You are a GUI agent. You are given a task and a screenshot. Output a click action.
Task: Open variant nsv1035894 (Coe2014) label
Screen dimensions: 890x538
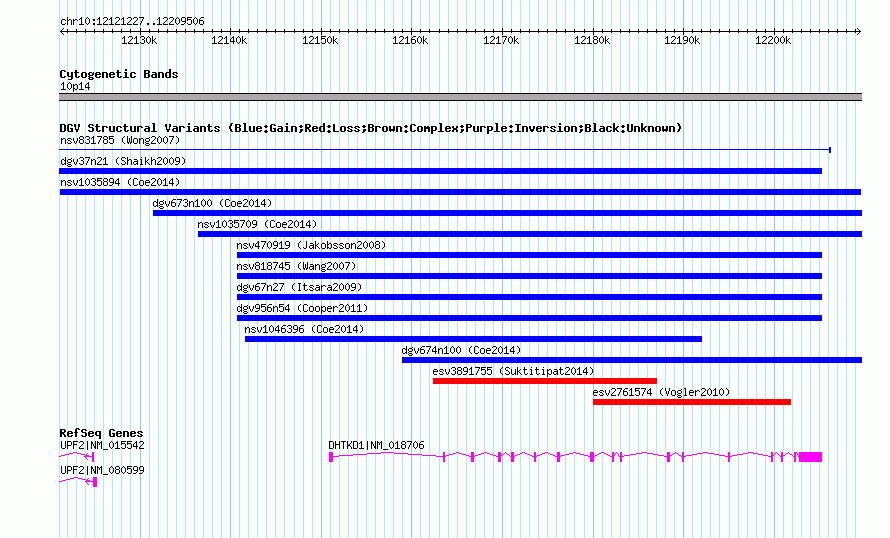click(120, 182)
